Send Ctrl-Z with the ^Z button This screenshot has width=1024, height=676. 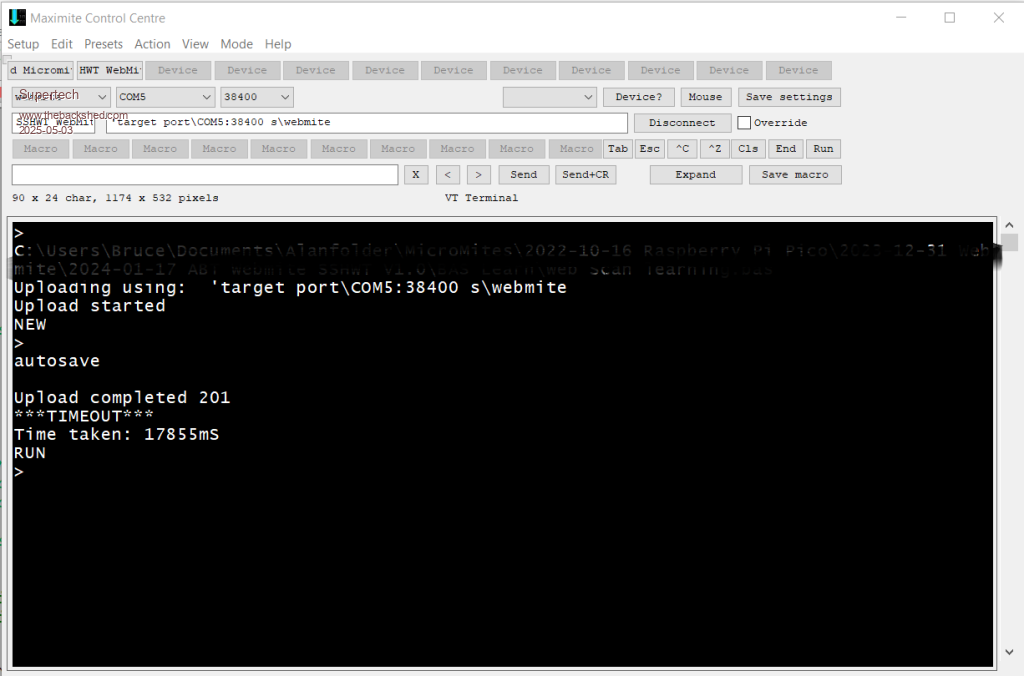click(x=714, y=149)
